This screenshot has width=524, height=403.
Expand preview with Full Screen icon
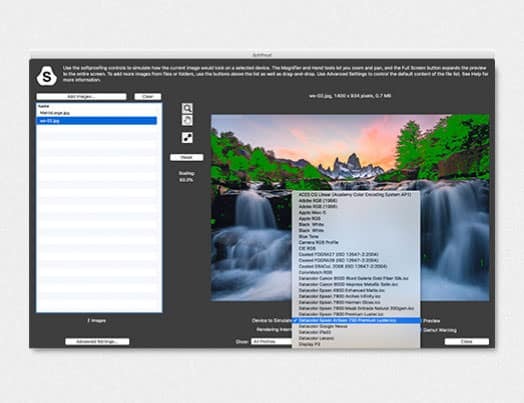click(x=187, y=138)
